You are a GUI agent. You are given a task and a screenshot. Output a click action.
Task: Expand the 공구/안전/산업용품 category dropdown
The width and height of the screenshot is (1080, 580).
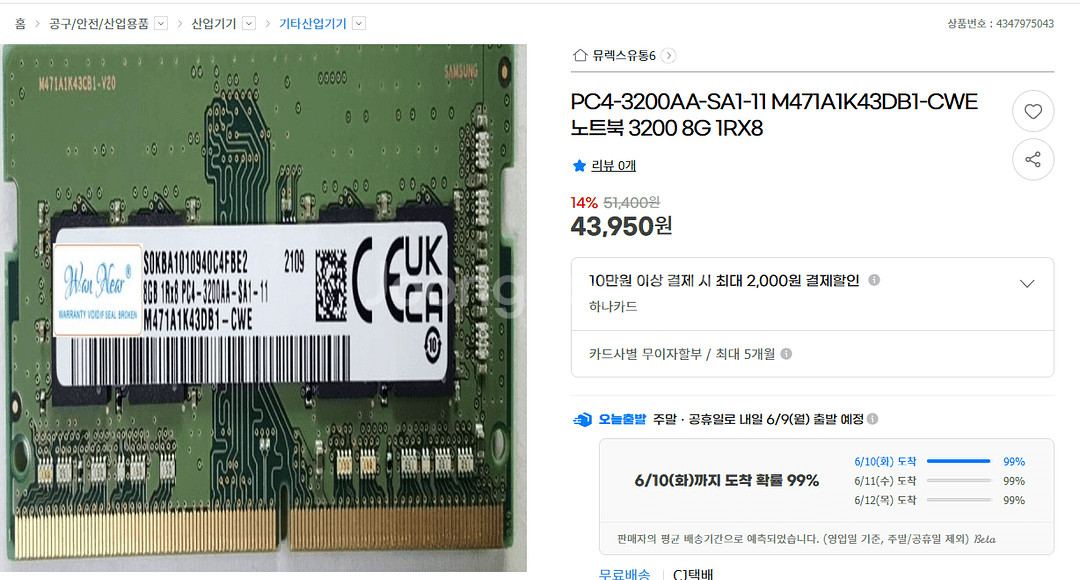pyautogui.click(x=160, y=23)
